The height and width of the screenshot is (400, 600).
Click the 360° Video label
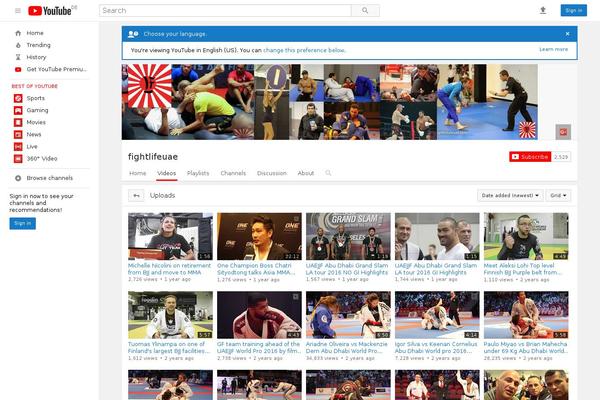pos(42,158)
